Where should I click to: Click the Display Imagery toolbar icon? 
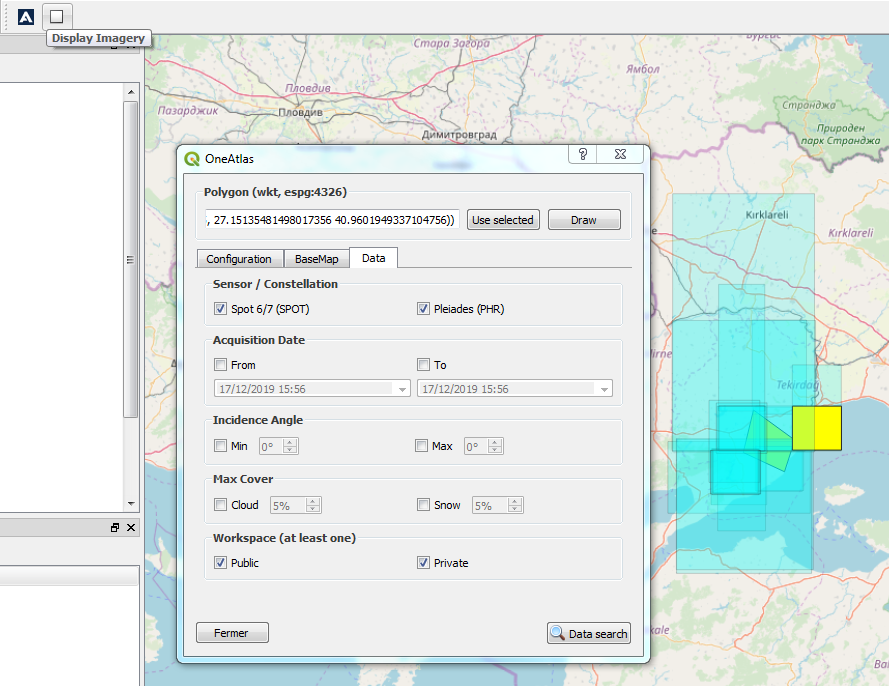click(57, 16)
